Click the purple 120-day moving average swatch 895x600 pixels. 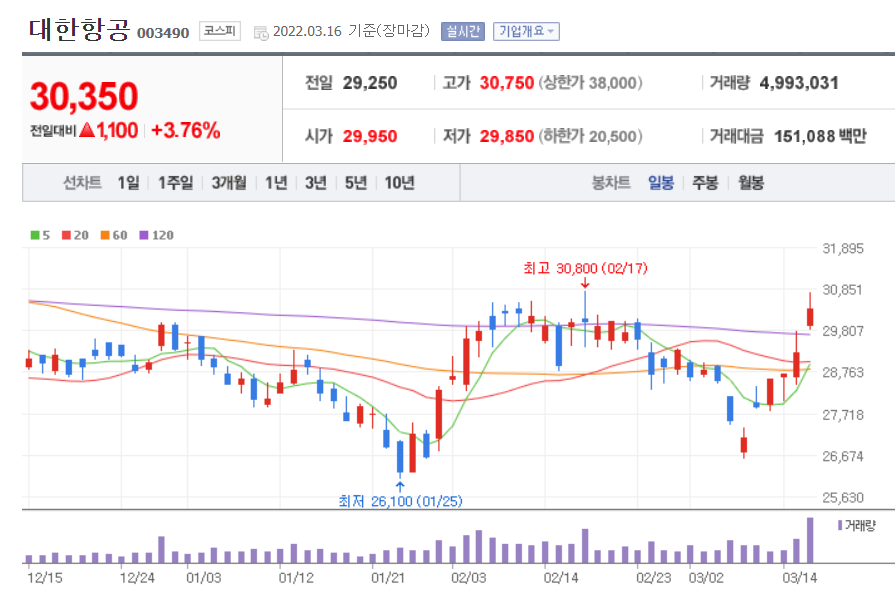144,235
